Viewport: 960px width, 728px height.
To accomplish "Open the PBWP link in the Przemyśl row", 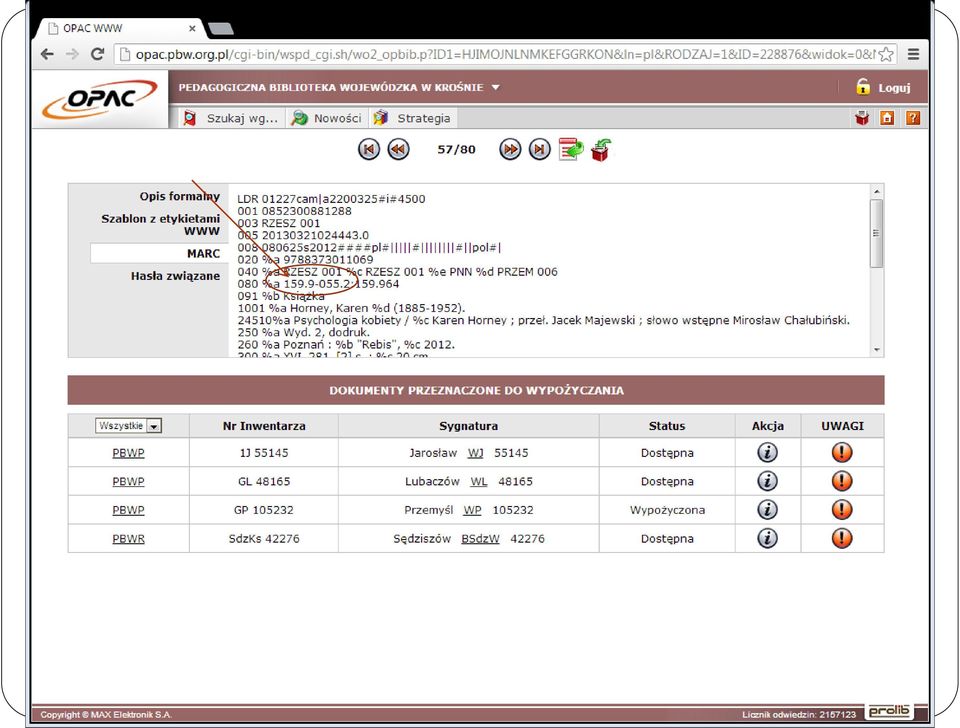I will point(128,510).
